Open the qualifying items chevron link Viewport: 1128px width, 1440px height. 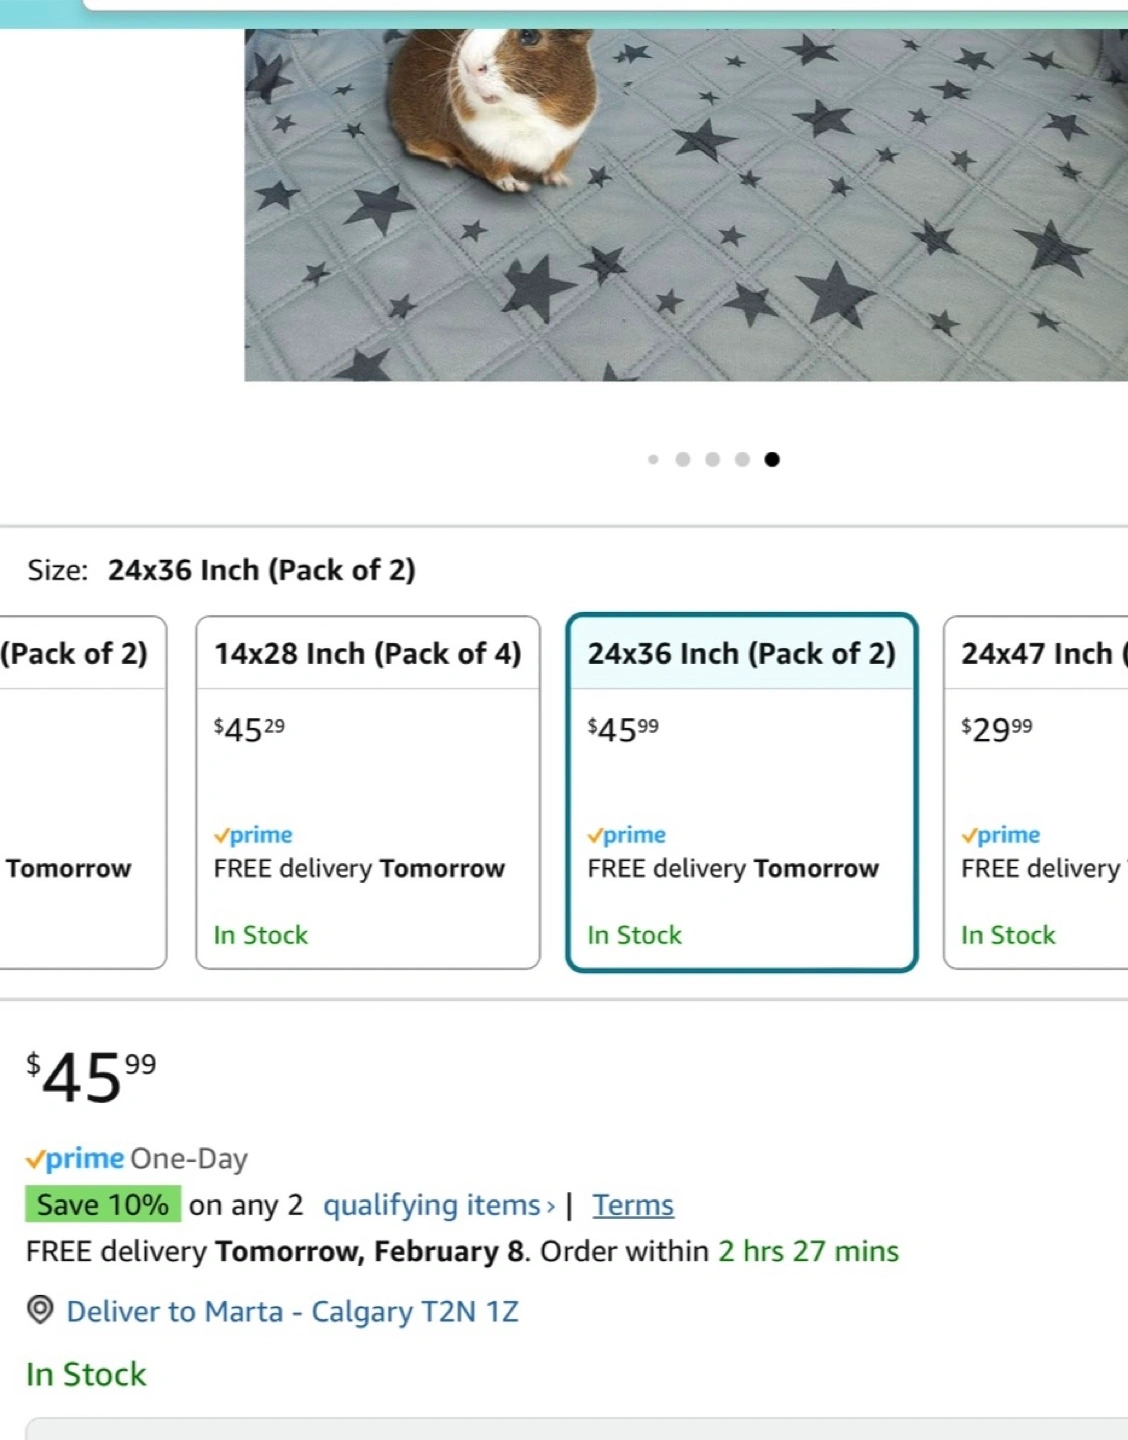point(439,1205)
